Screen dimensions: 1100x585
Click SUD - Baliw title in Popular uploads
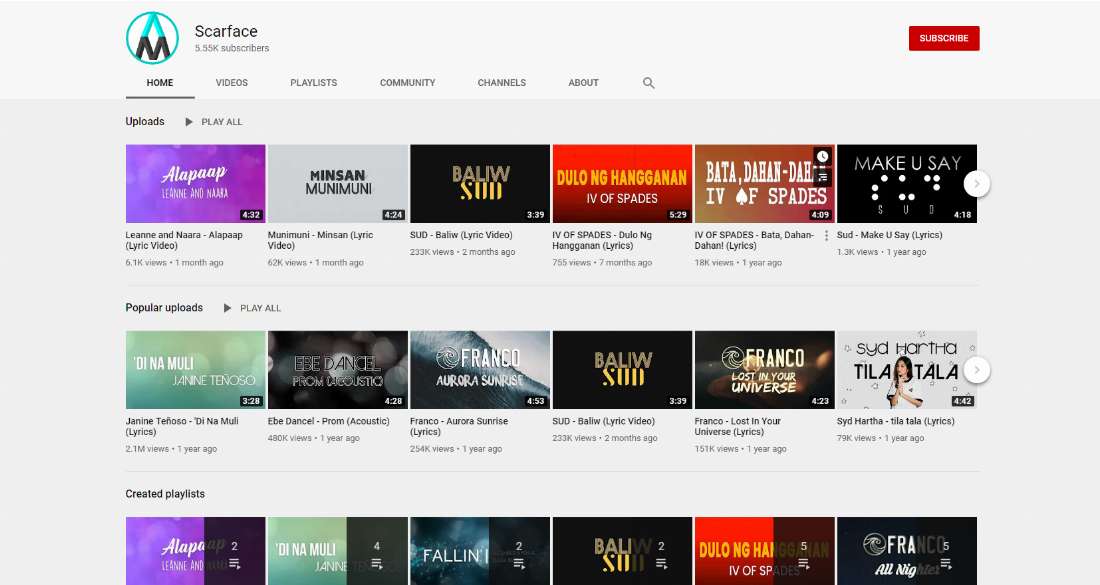[x=604, y=421]
